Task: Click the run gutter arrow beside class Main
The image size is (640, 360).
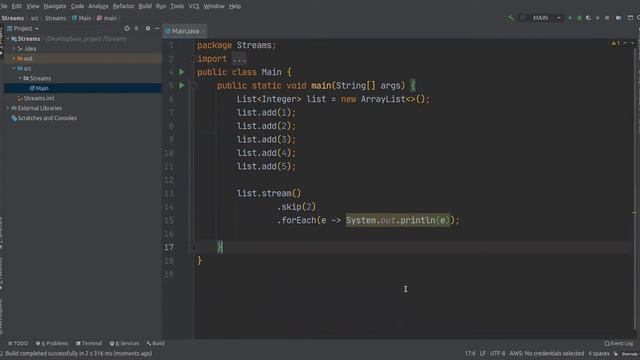Action: pos(182,72)
